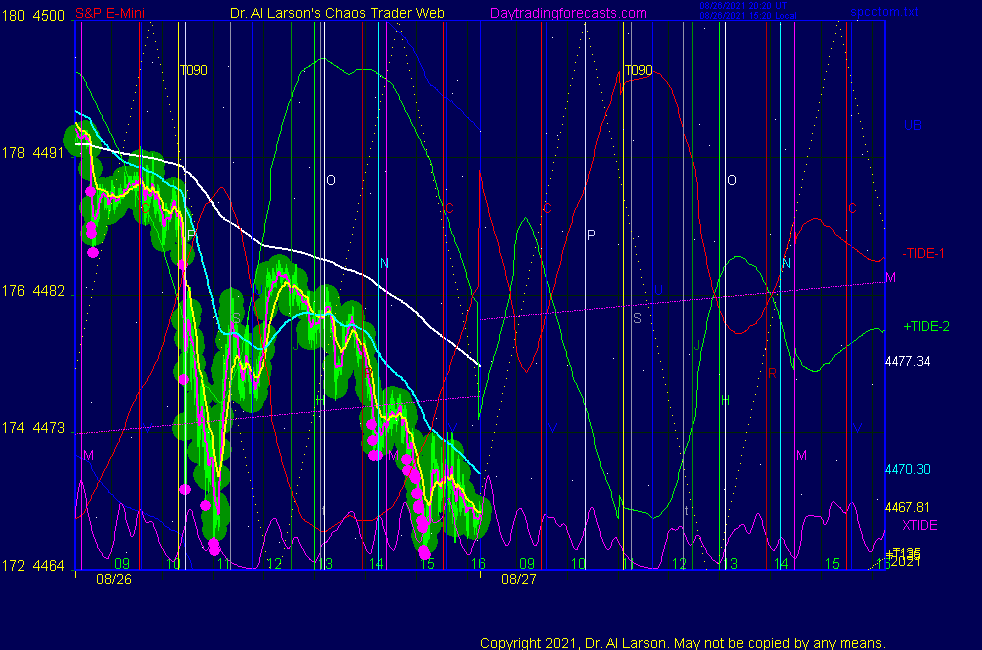Screen dimensions: 982x650
Task: Click the 'Dr. Al Larson's Chaos Trader Web' heading
Action: (337, 13)
